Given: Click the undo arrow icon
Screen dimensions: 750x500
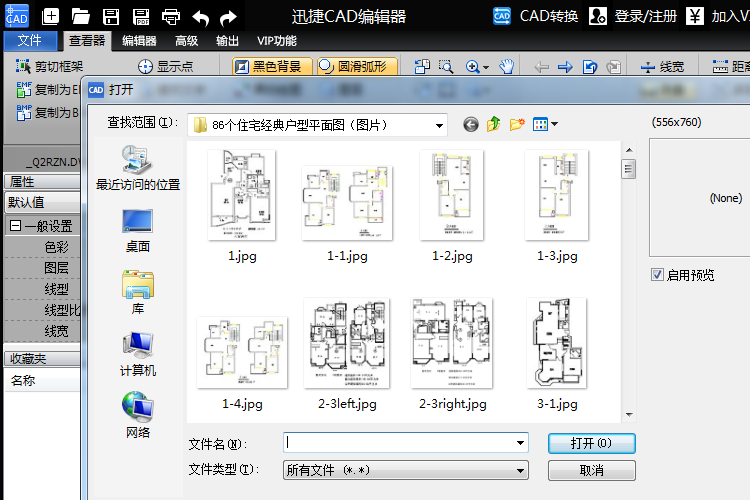Looking at the screenshot, I should (200, 18).
